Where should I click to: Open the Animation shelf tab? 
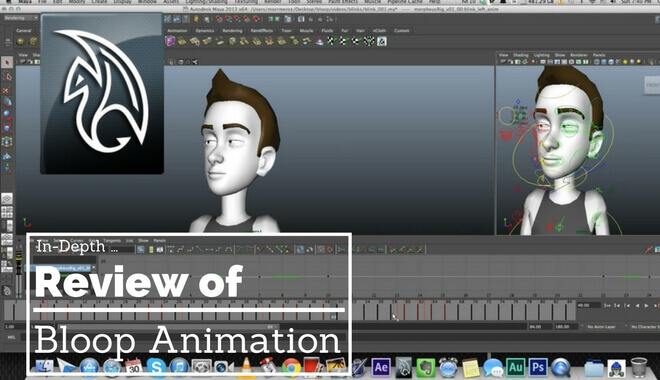point(177,31)
